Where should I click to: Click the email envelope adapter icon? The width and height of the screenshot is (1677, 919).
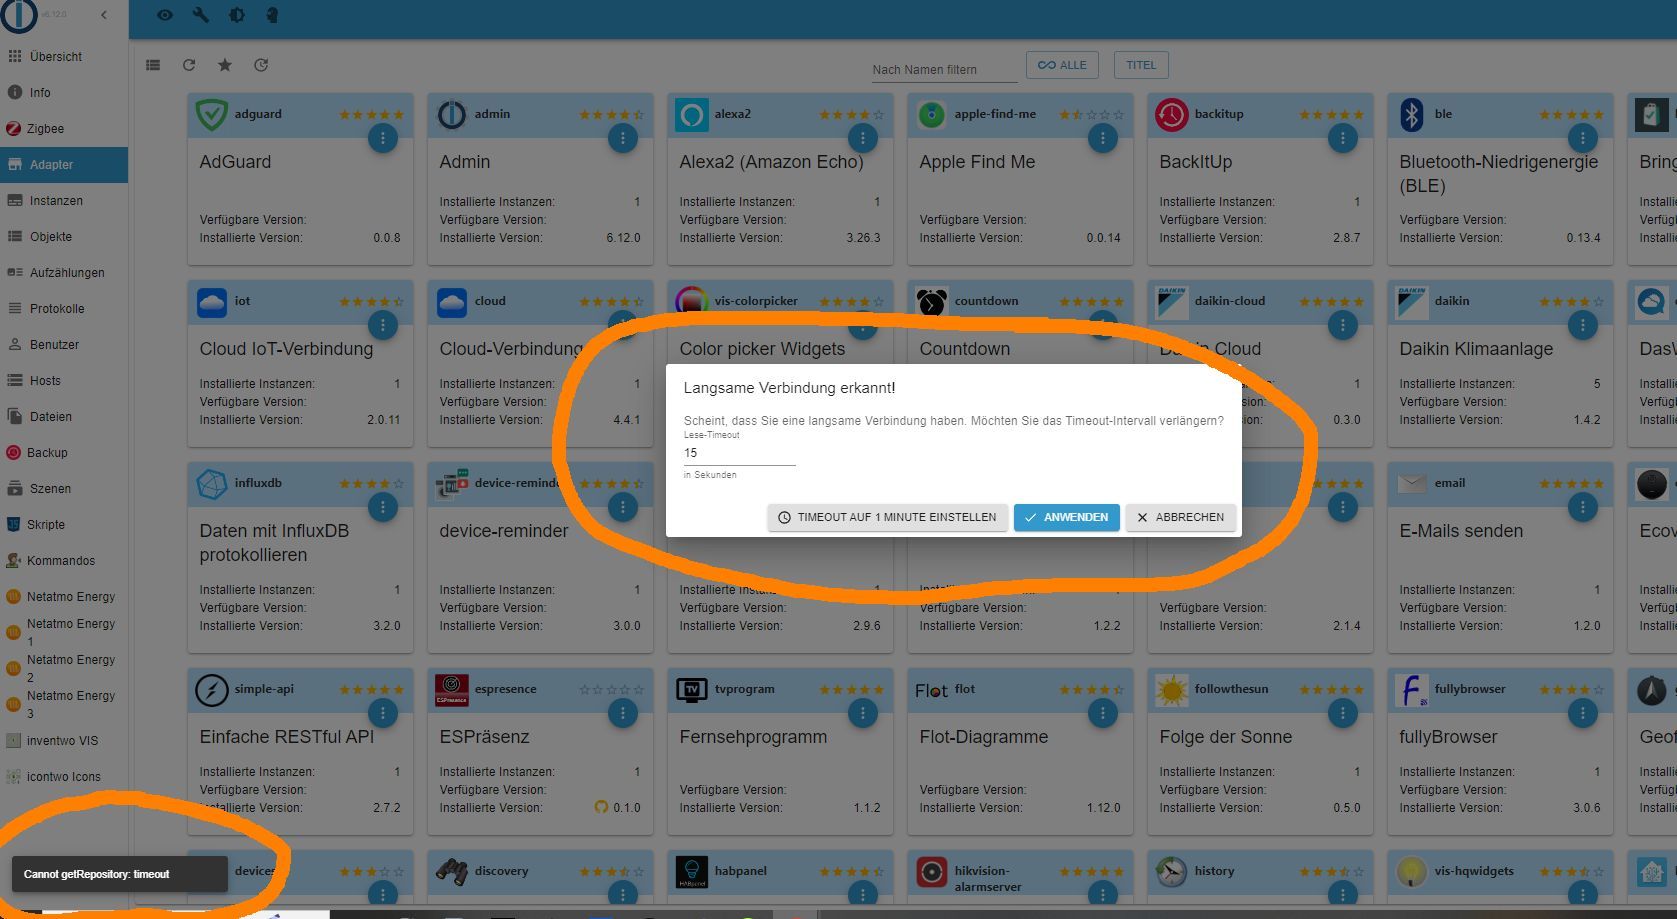tap(1411, 484)
